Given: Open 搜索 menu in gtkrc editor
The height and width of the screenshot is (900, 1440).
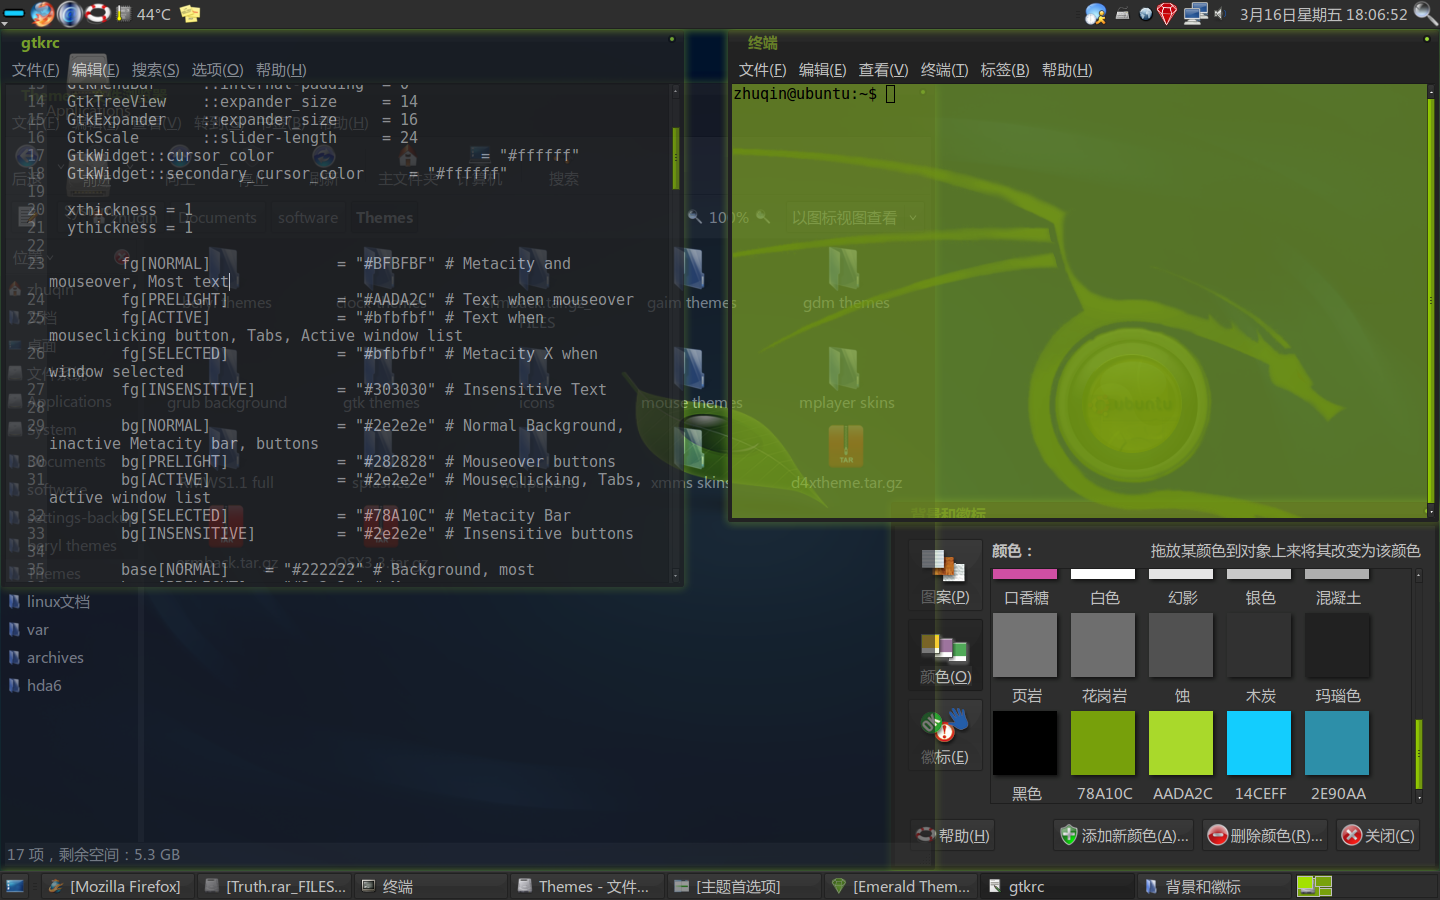Looking at the screenshot, I should [156, 70].
